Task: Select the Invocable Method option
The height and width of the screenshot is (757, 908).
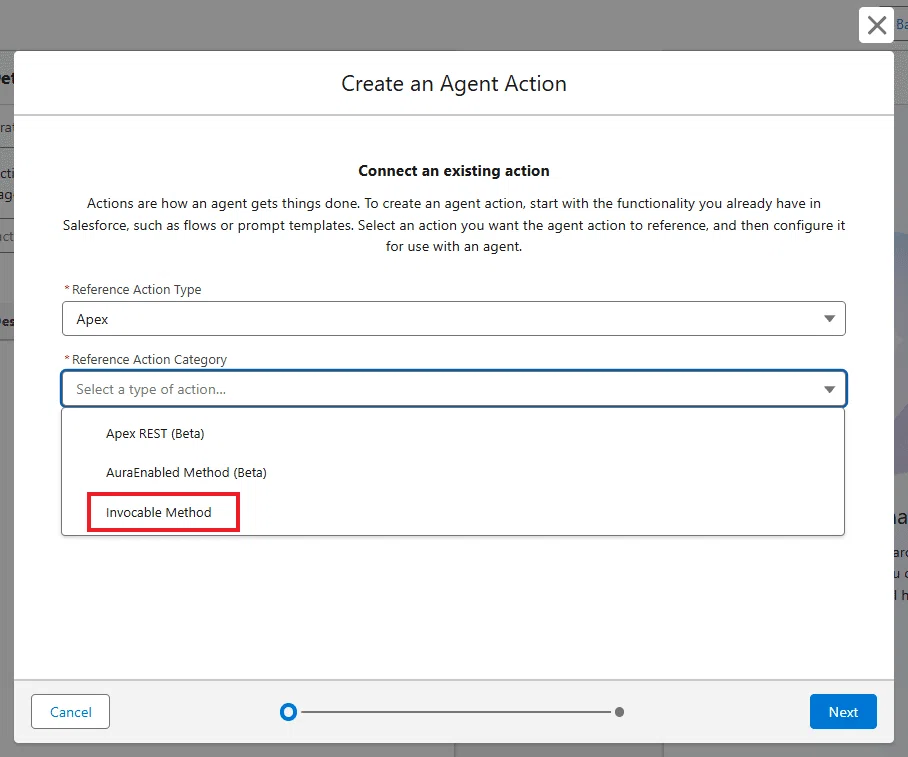Action: coord(159,512)
